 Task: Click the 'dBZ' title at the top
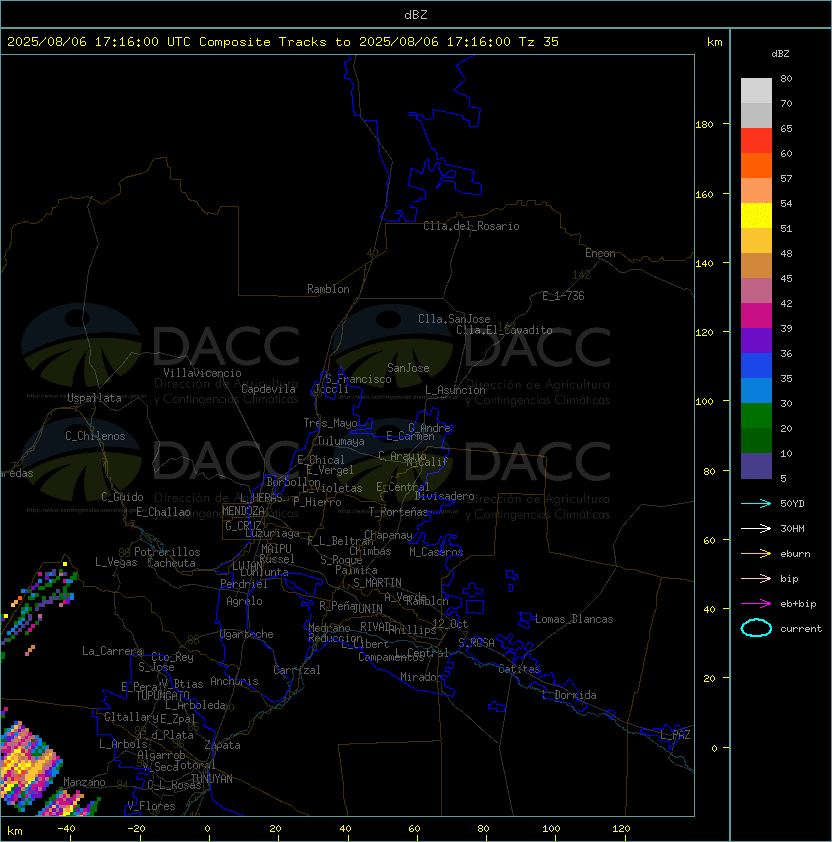[x=416, y=14]
